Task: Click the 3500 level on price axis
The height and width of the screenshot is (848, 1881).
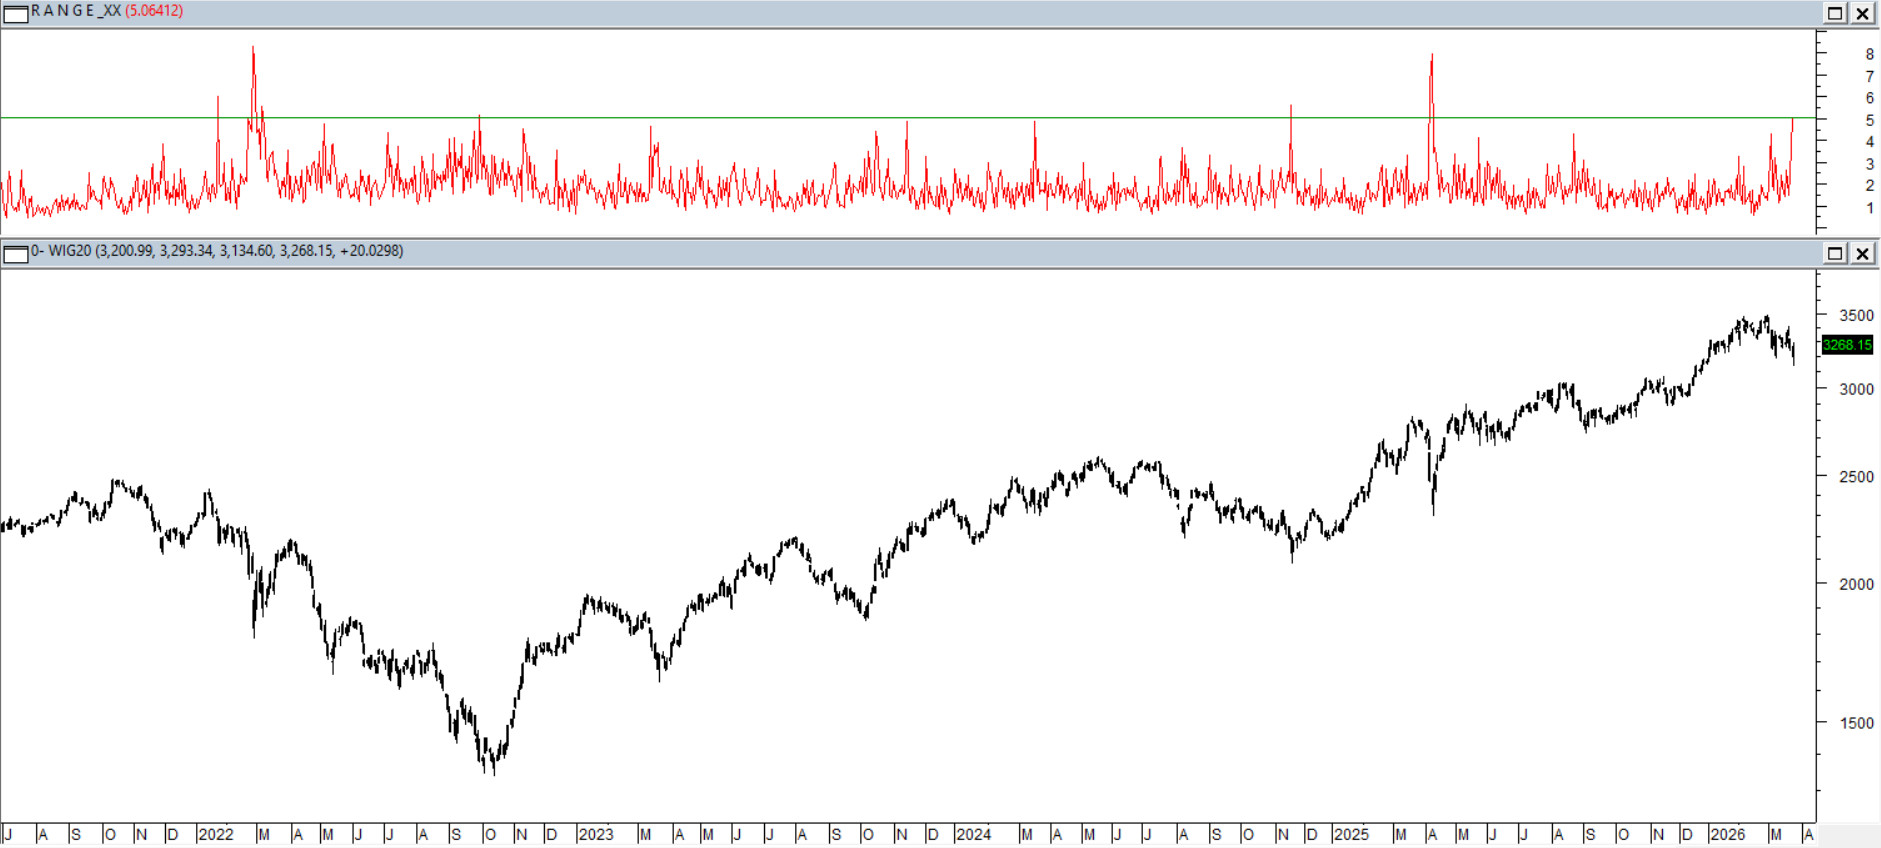Action: pyautogui.click(x=1856, y=315)
